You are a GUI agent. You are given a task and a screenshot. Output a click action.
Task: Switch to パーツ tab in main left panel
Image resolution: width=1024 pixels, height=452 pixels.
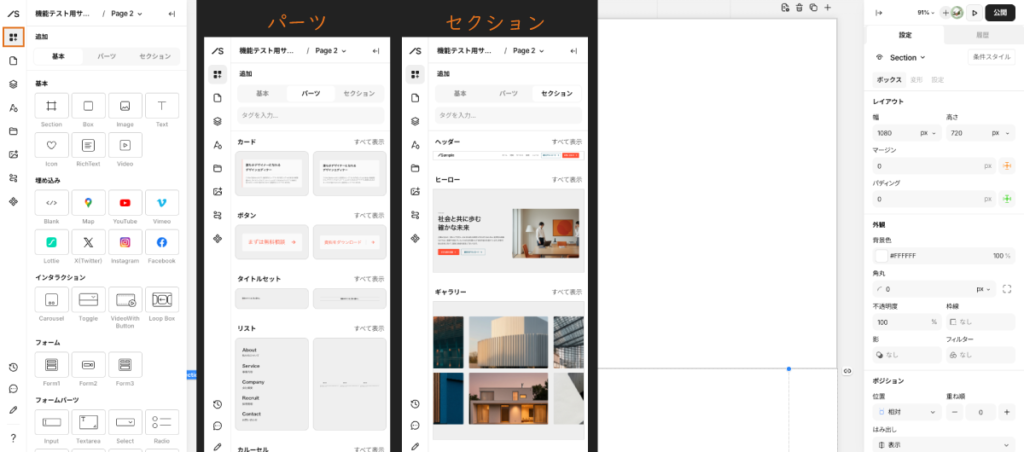(106, 56)
